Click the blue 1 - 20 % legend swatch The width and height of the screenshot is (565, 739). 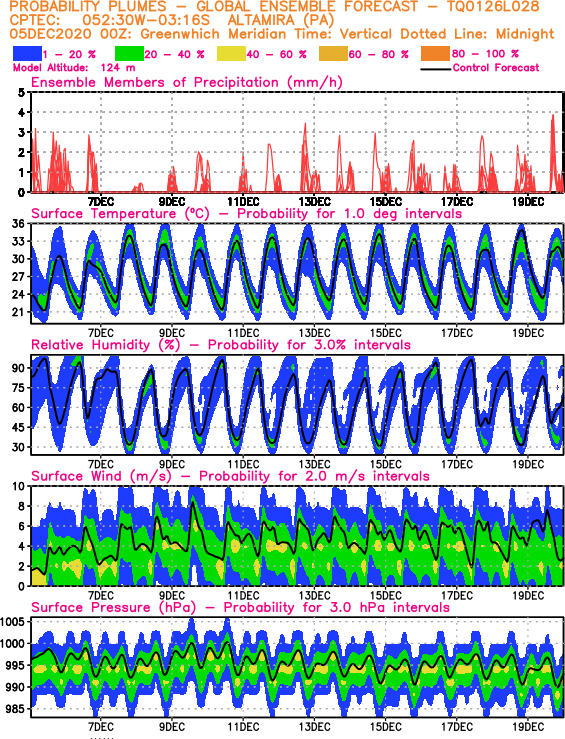(x=27, y=54)
